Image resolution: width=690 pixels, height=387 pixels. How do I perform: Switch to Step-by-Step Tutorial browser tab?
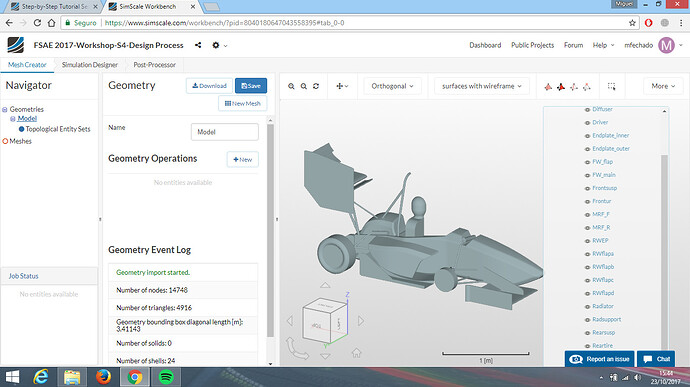pyautogui.click(x=54, y=7)
